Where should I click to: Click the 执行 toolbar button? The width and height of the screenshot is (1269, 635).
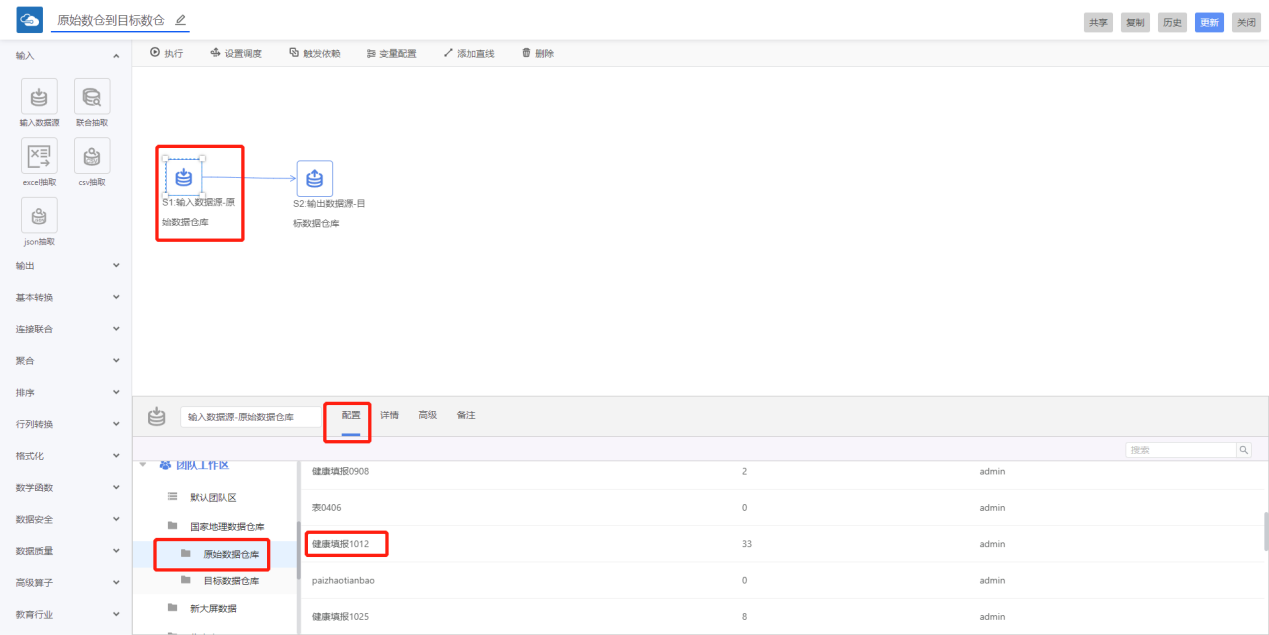[167, 53]
